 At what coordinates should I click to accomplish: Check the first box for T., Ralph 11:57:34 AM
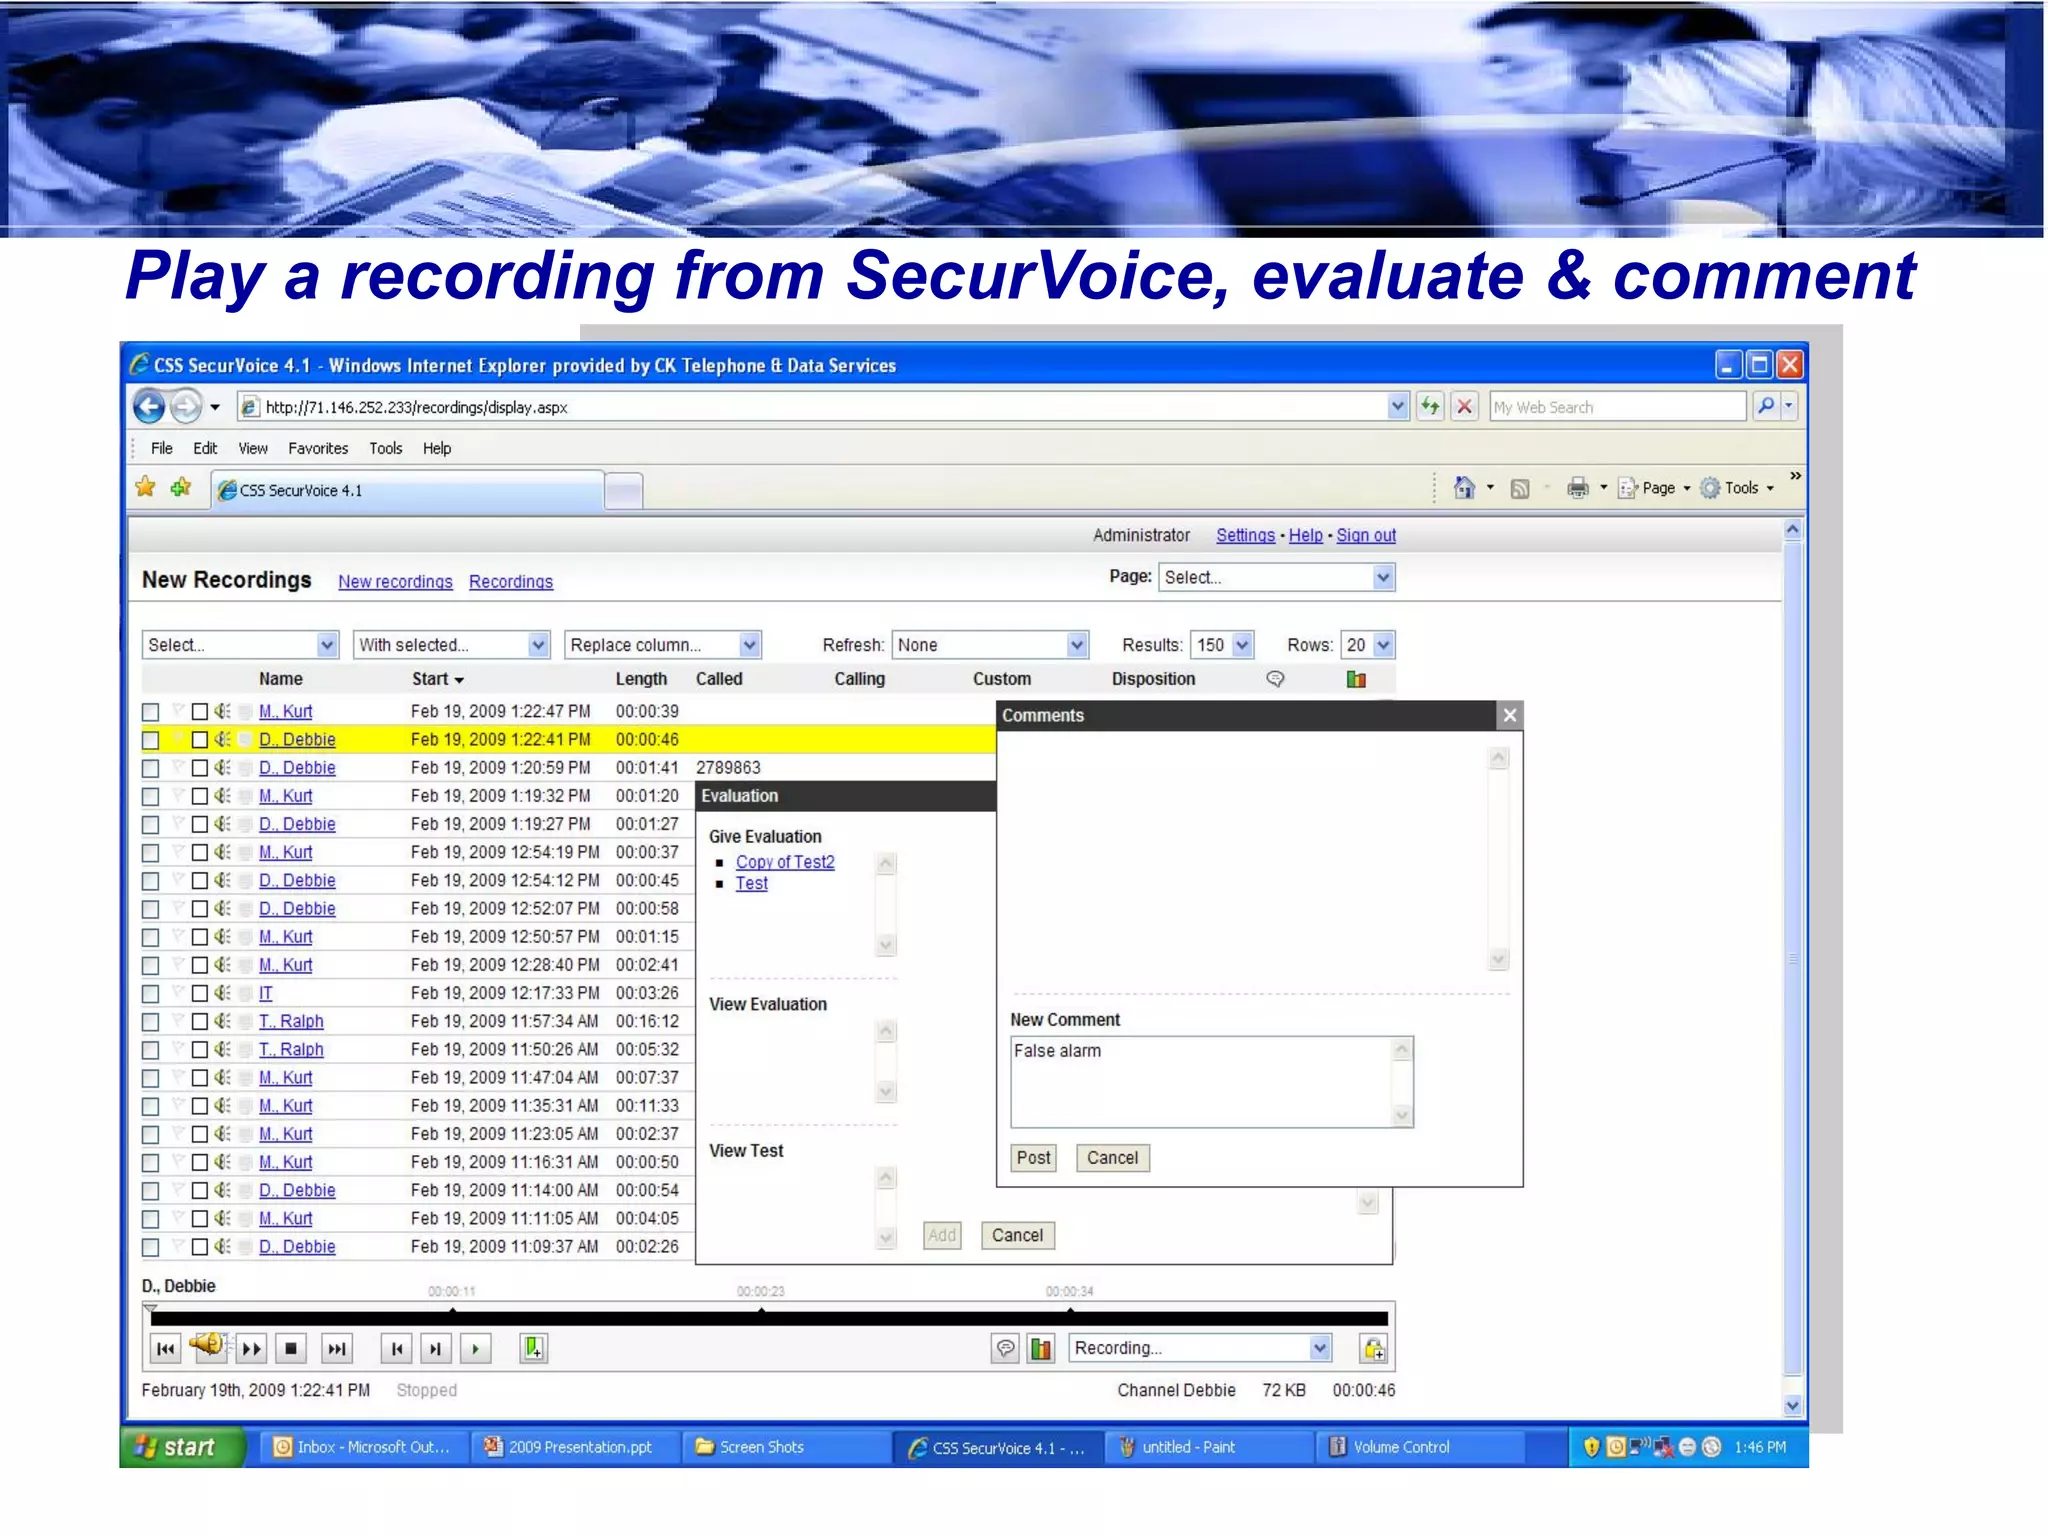(x=151, y=1022)
